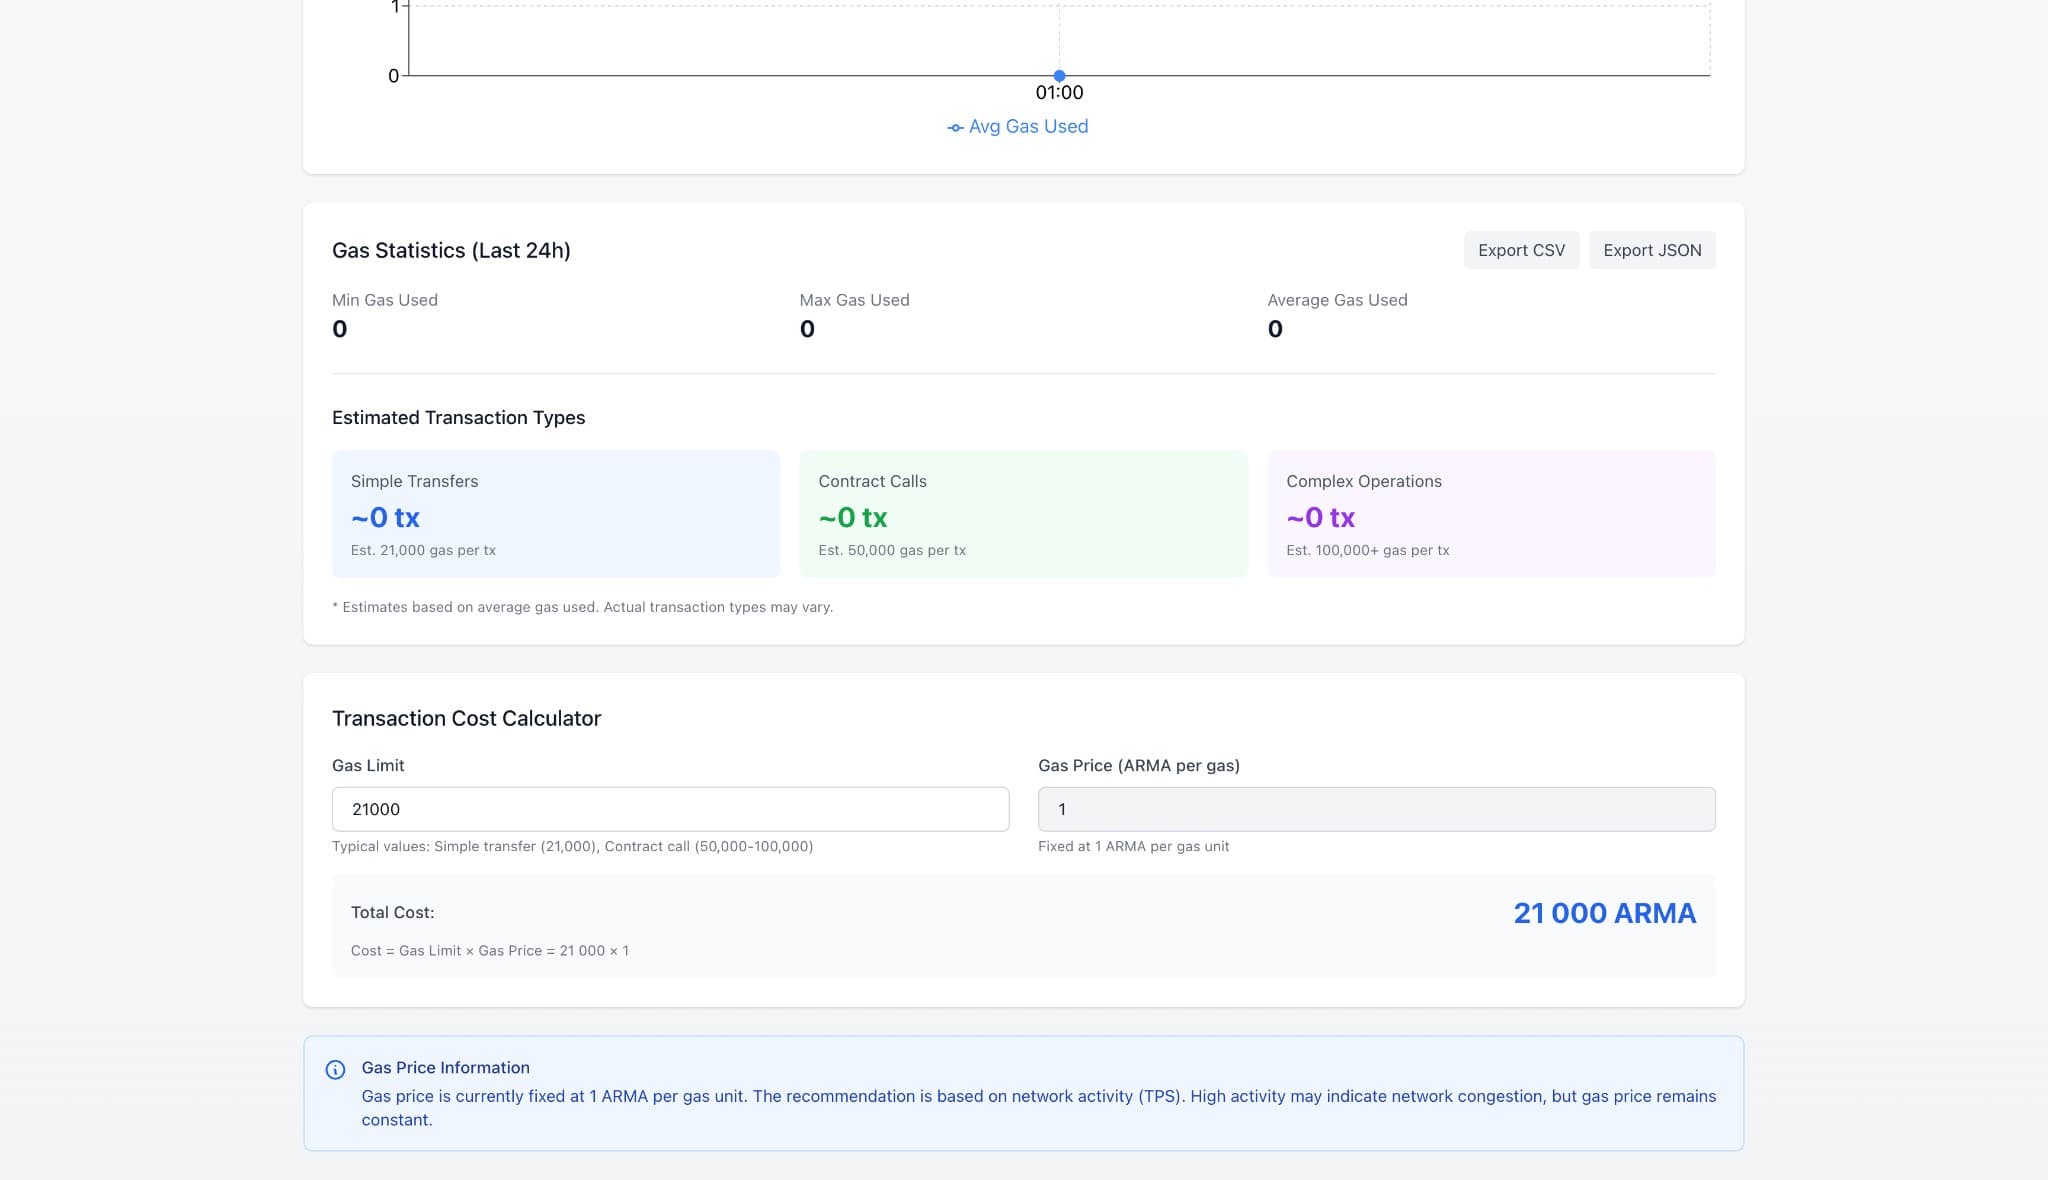Viewport: 2048px width, 1180px height.
Task: Click the 01:00 x-axis label
Action: (1059, 93)
